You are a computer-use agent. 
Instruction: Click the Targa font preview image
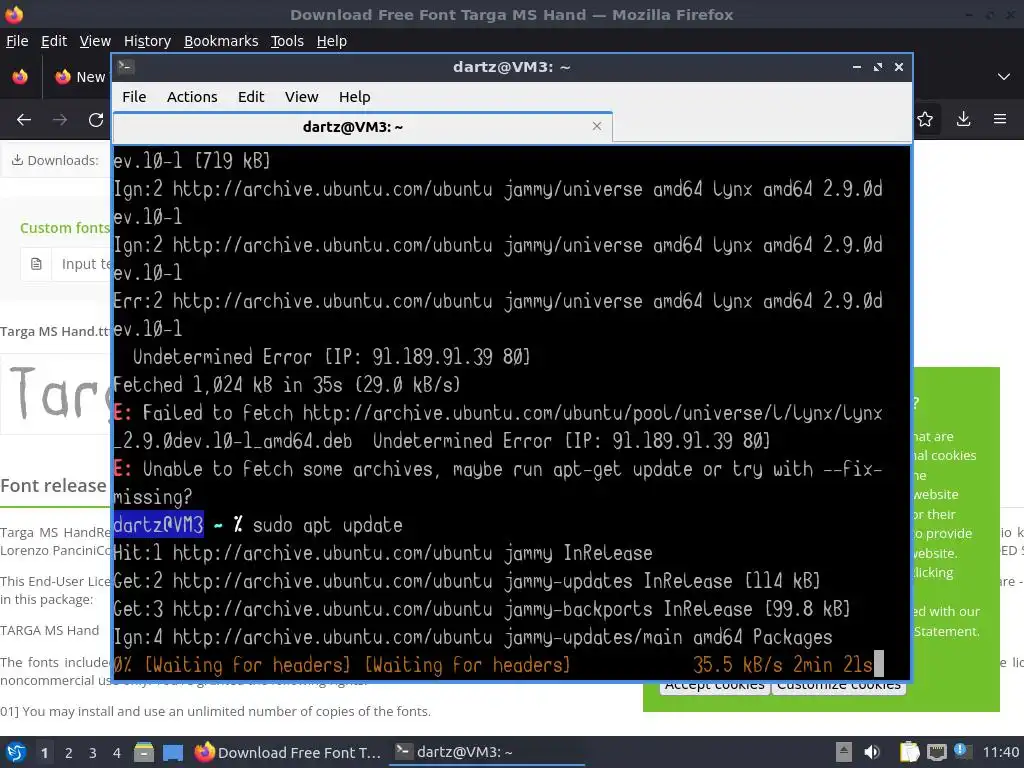point(57,393)
